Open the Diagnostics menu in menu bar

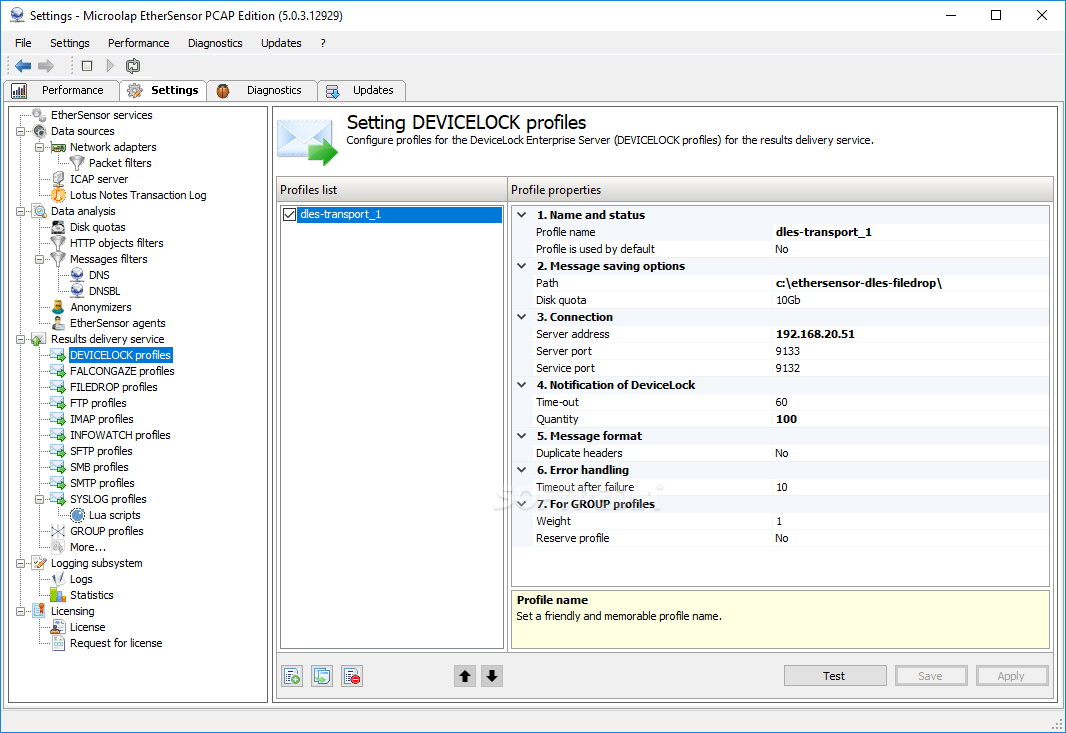pos(215,43)
